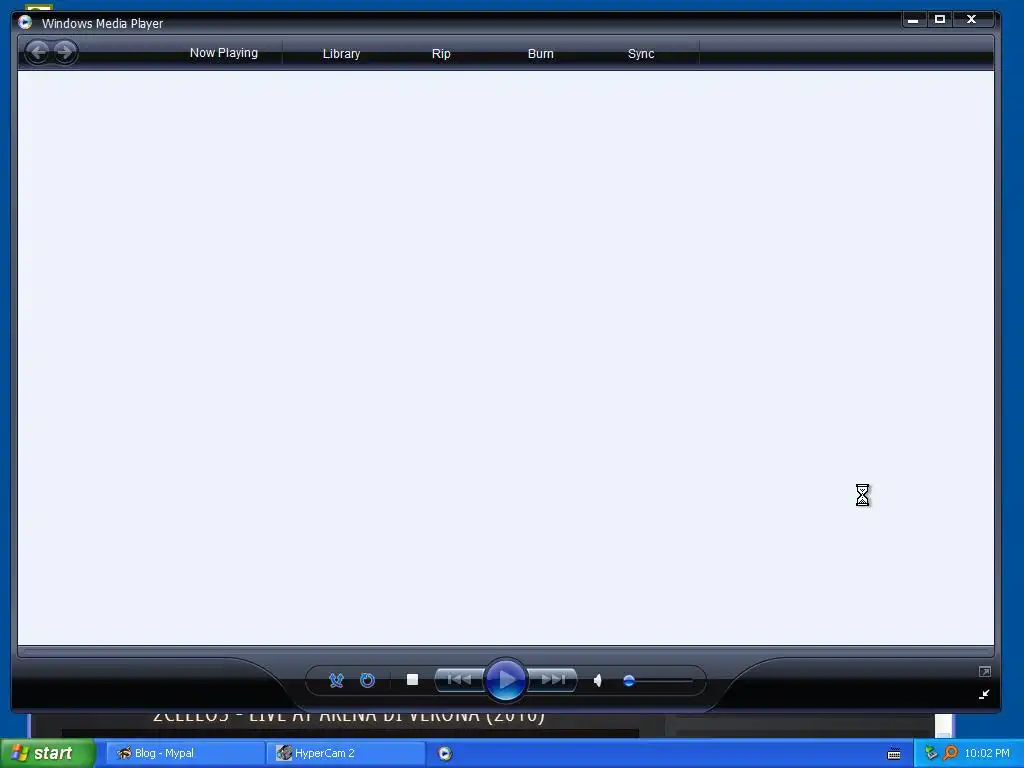This screenshot has height=768, width=1024.
Task: Turn repeat on
Action: [368, 680]
